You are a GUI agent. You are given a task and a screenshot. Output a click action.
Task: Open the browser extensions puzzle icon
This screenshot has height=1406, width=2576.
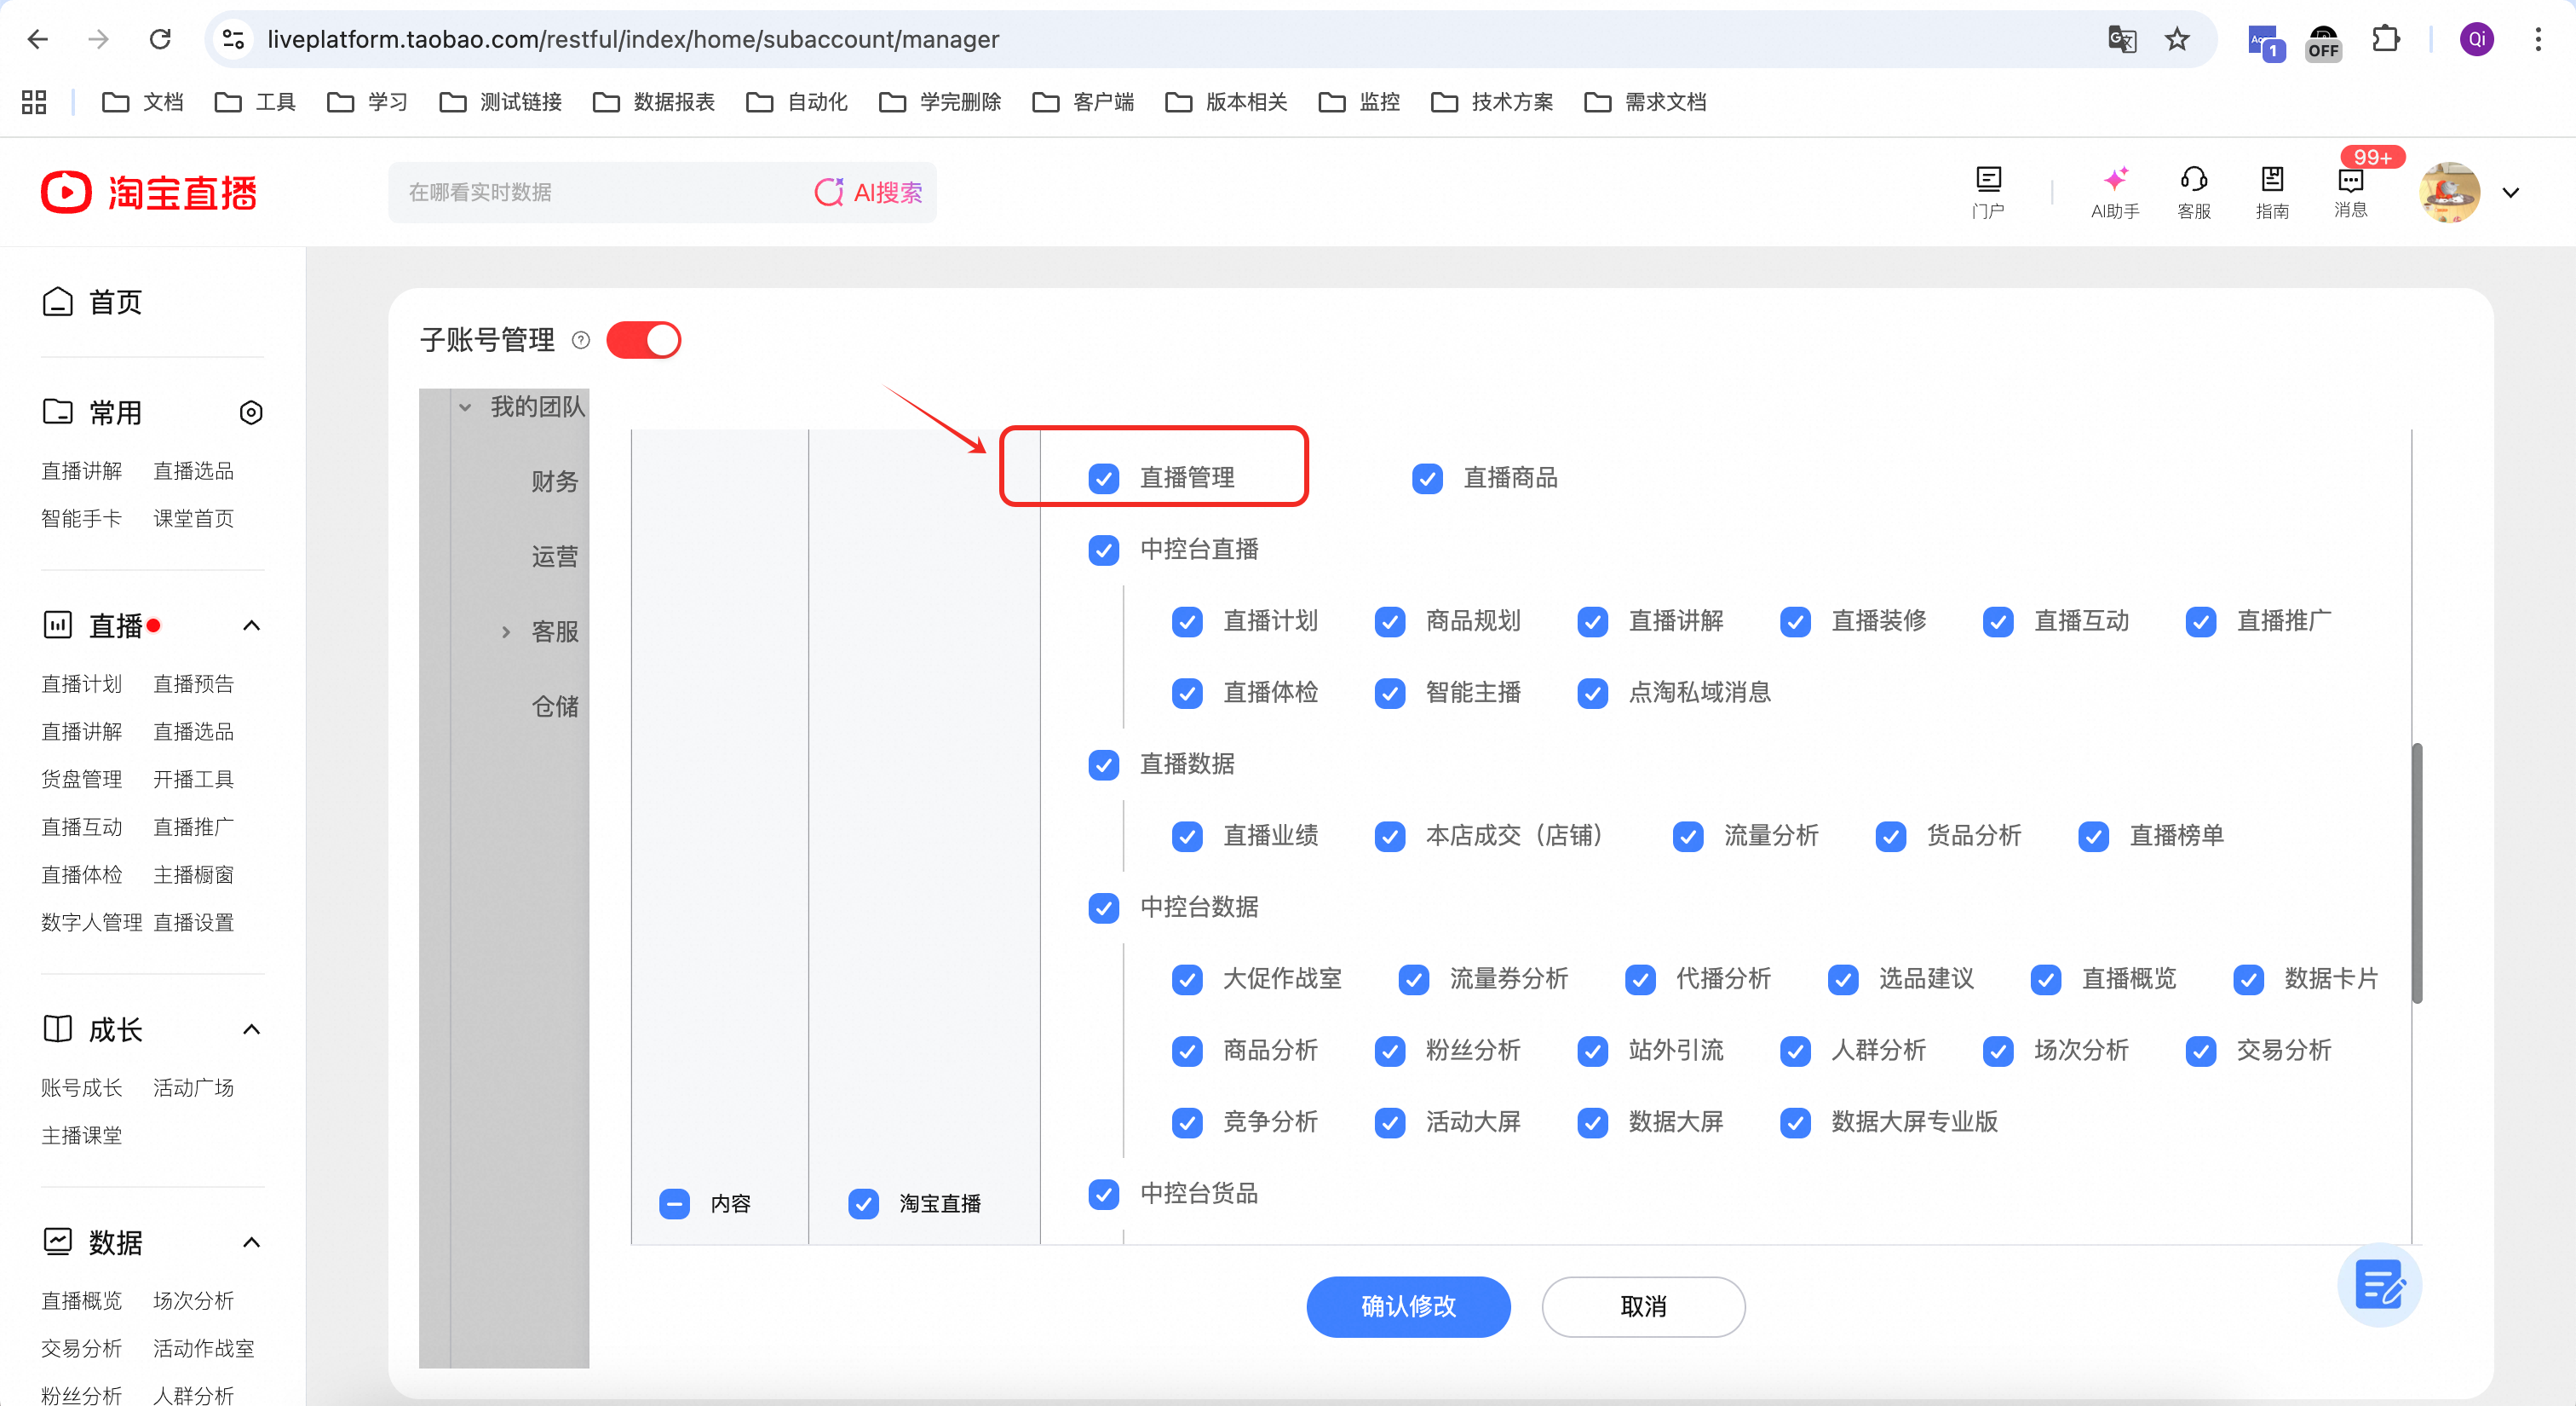pyautogui.click(x=2385, y=39)
